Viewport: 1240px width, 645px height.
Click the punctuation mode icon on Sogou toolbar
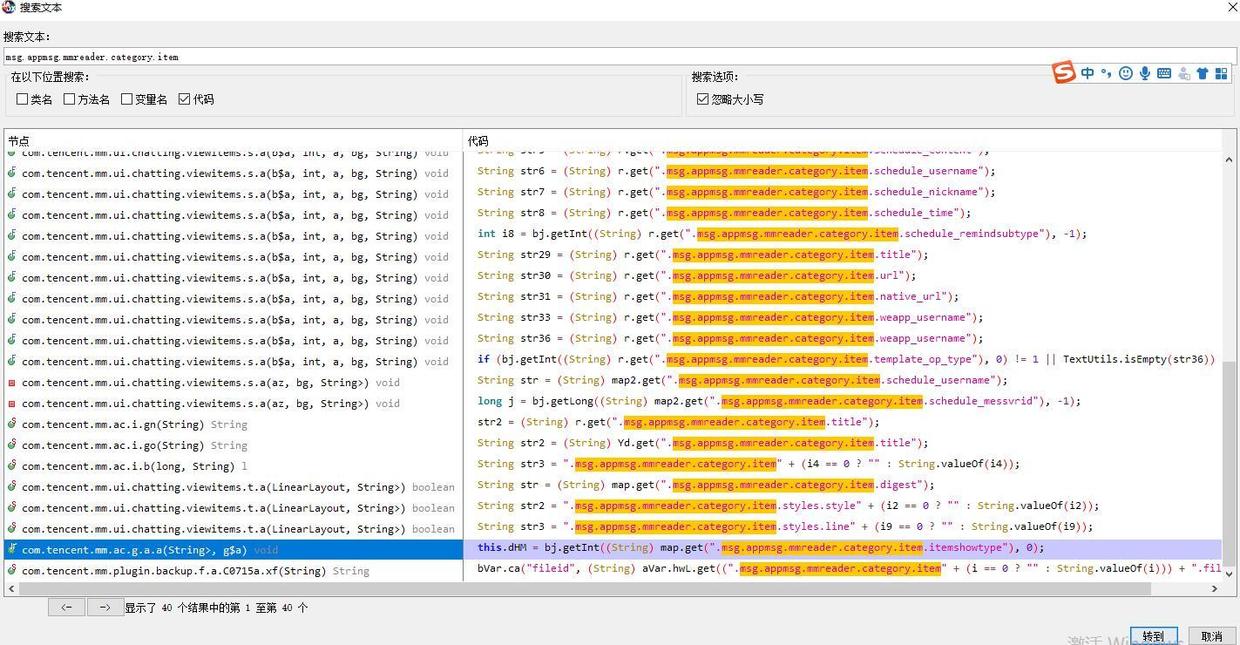coord(1106,73)
